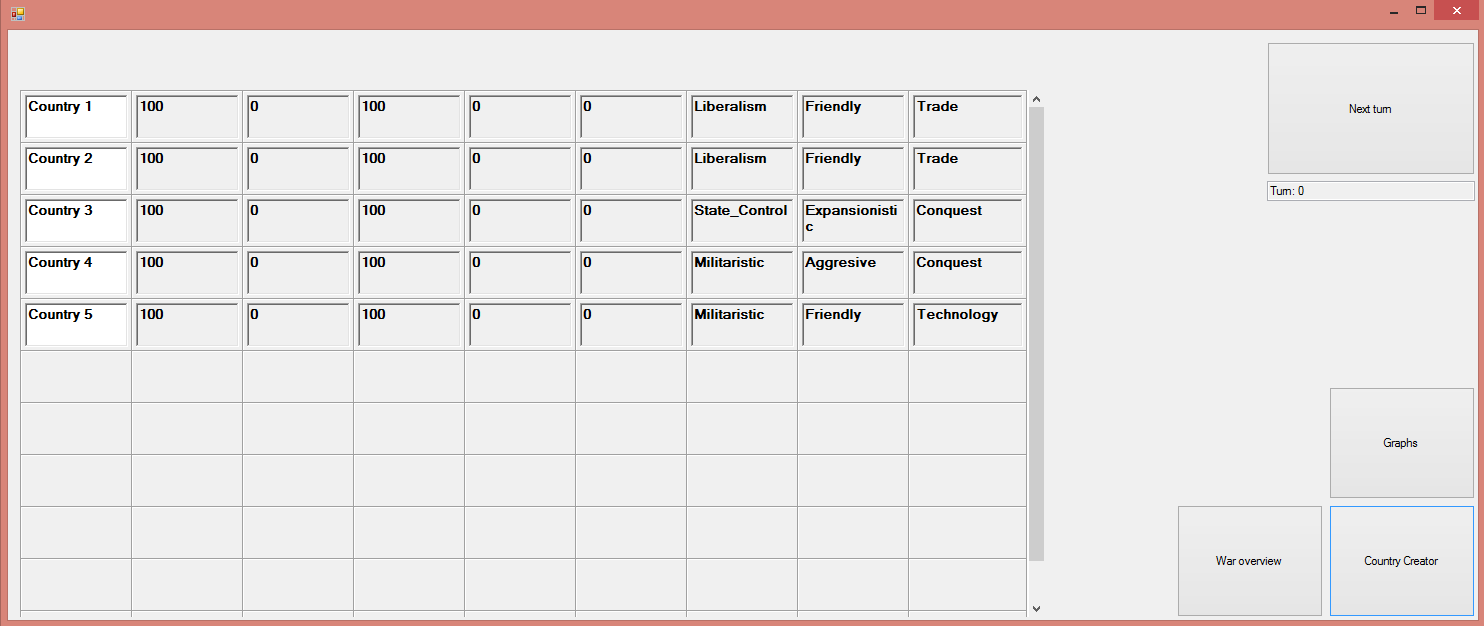Click Country 5's Militaristic cell
The width and height of the screenshot is (1484, 626).
click(x=742, y=324)
